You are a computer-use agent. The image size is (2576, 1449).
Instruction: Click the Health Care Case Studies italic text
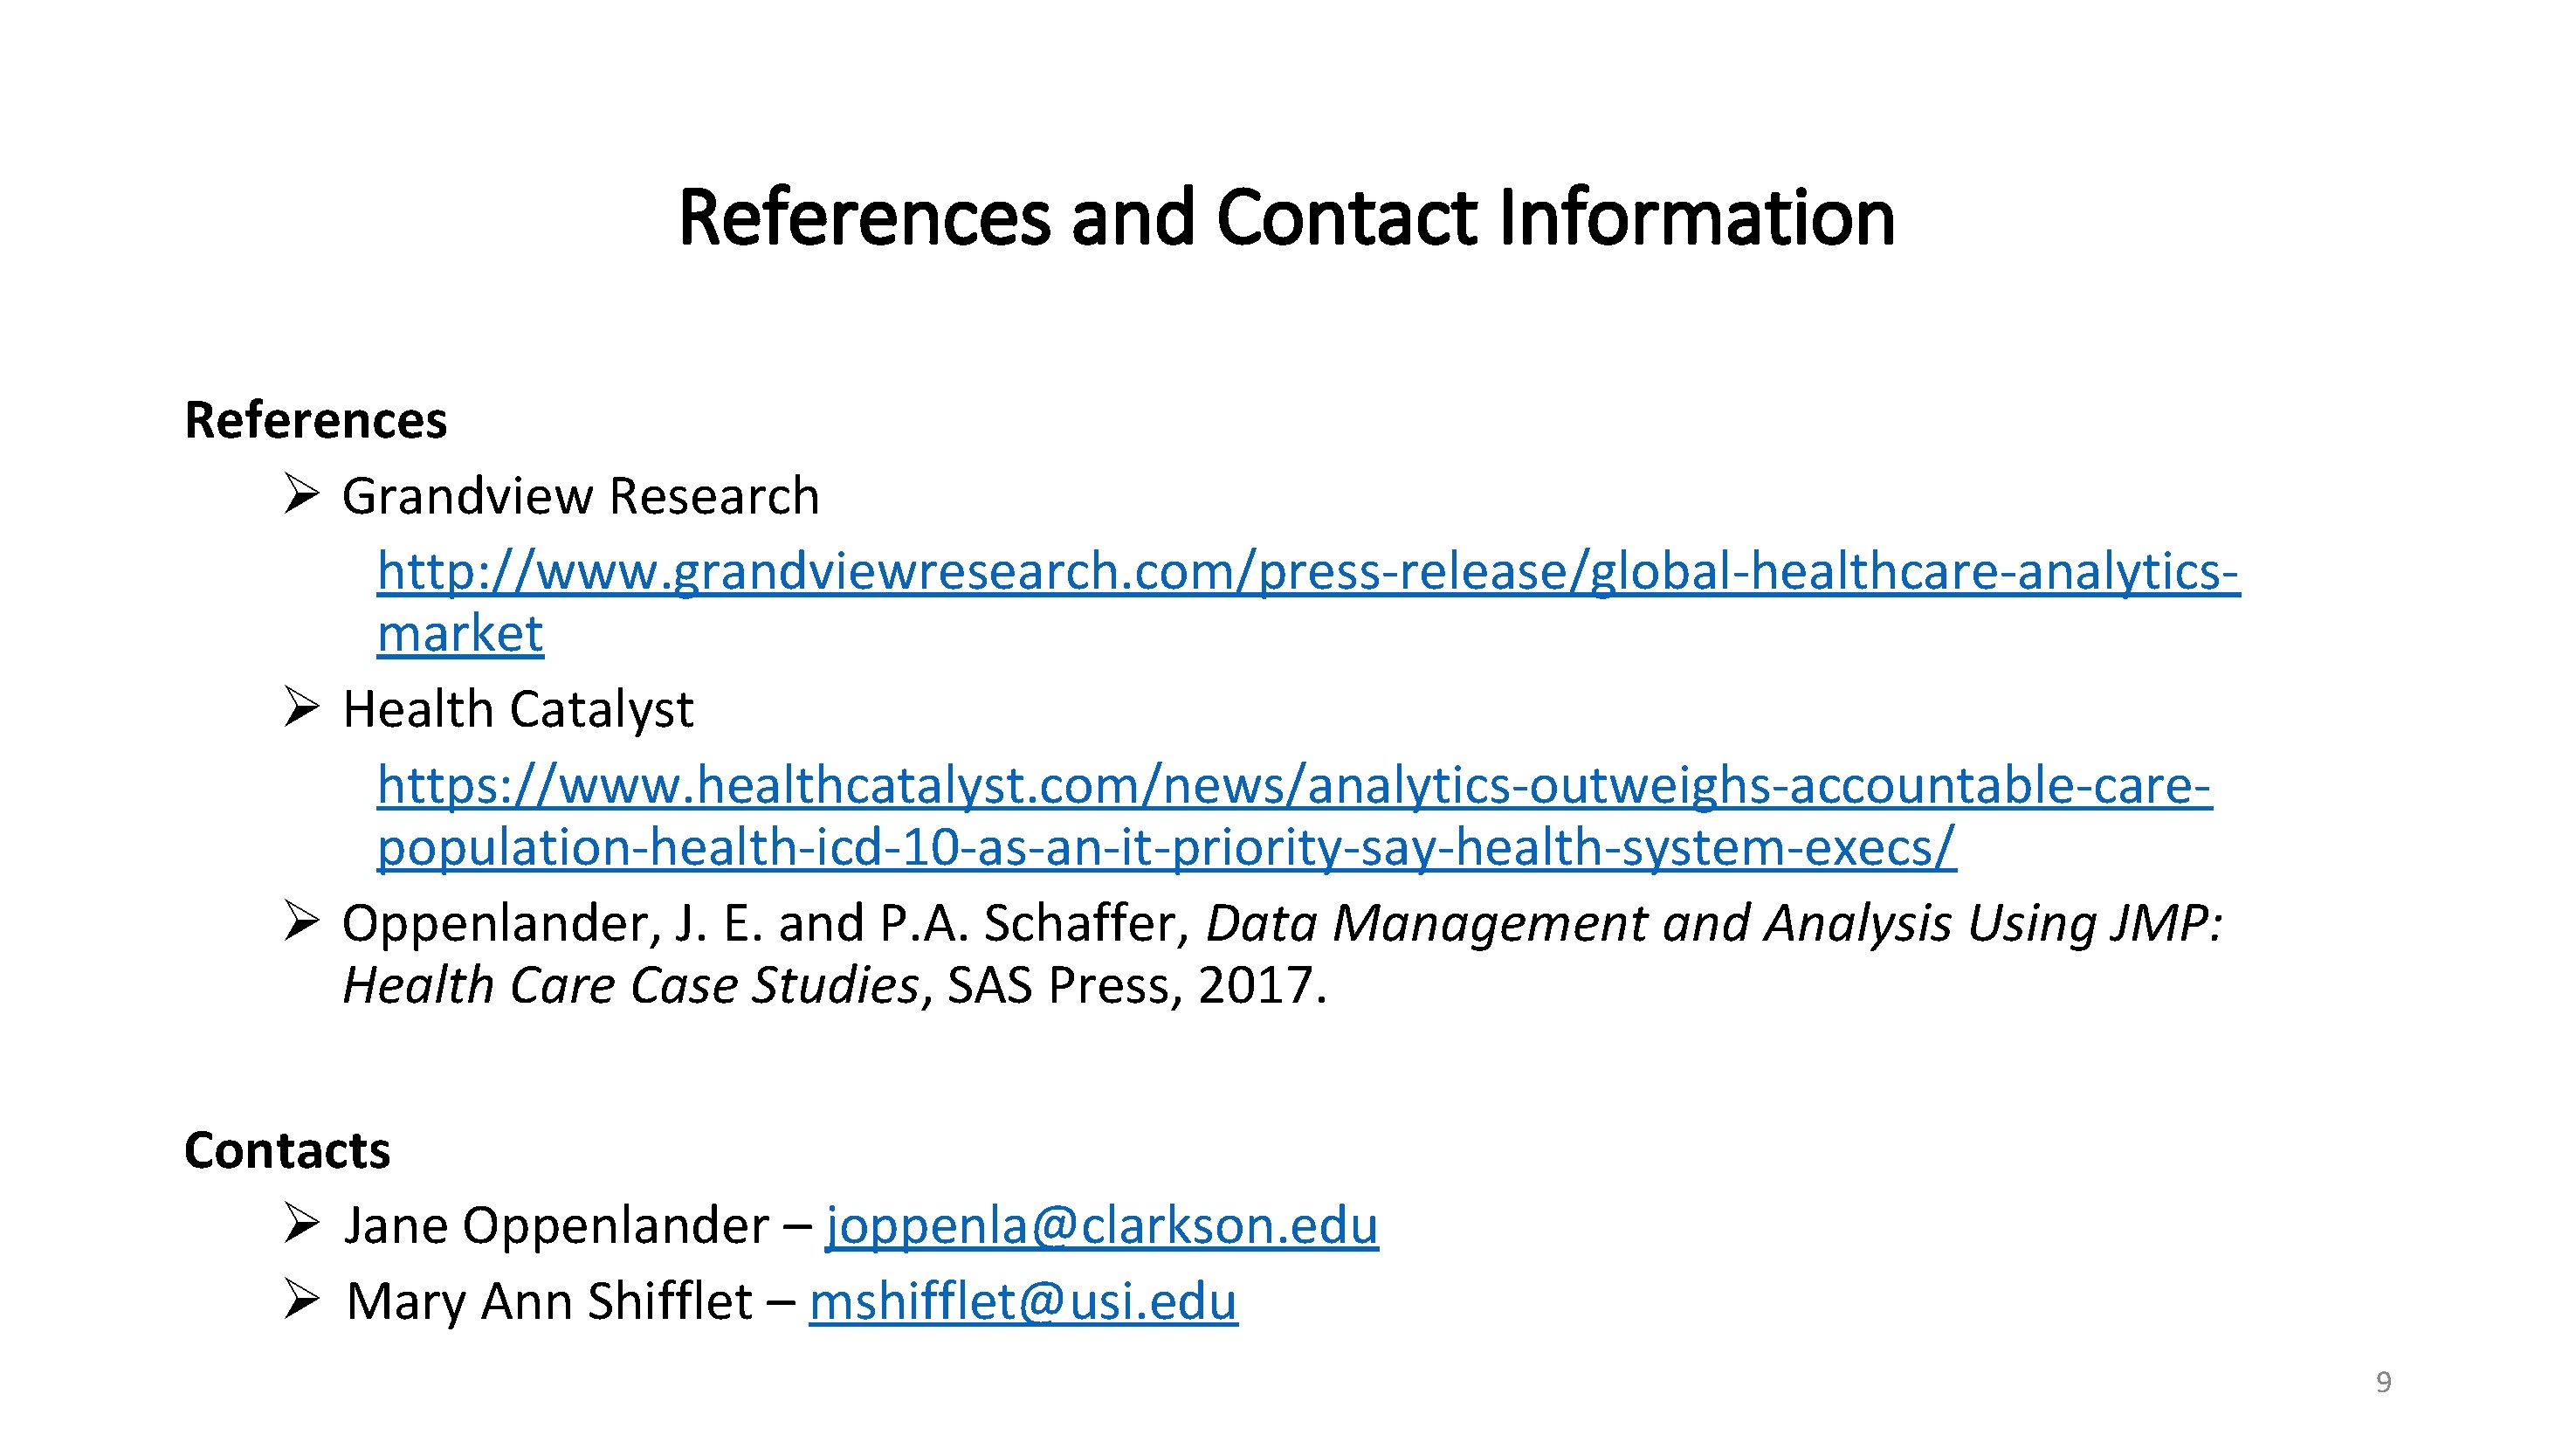click(631, 986)
